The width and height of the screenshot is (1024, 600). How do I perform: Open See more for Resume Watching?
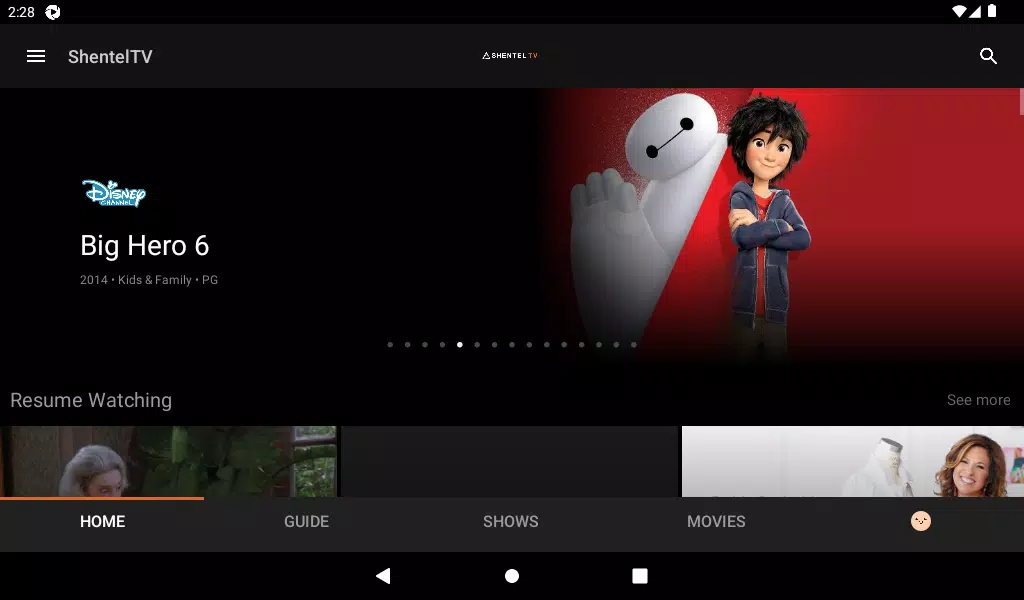click(978, 400)
